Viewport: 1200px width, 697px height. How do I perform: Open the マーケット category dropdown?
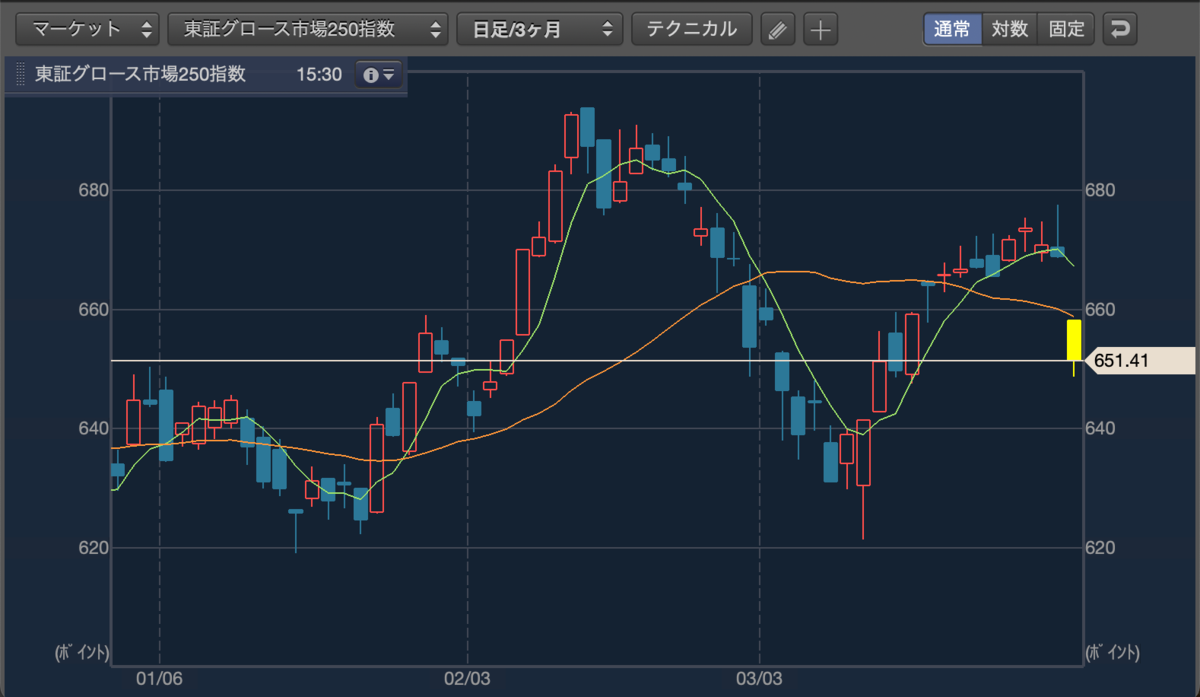pyautogui.click(x=89, y=29)
